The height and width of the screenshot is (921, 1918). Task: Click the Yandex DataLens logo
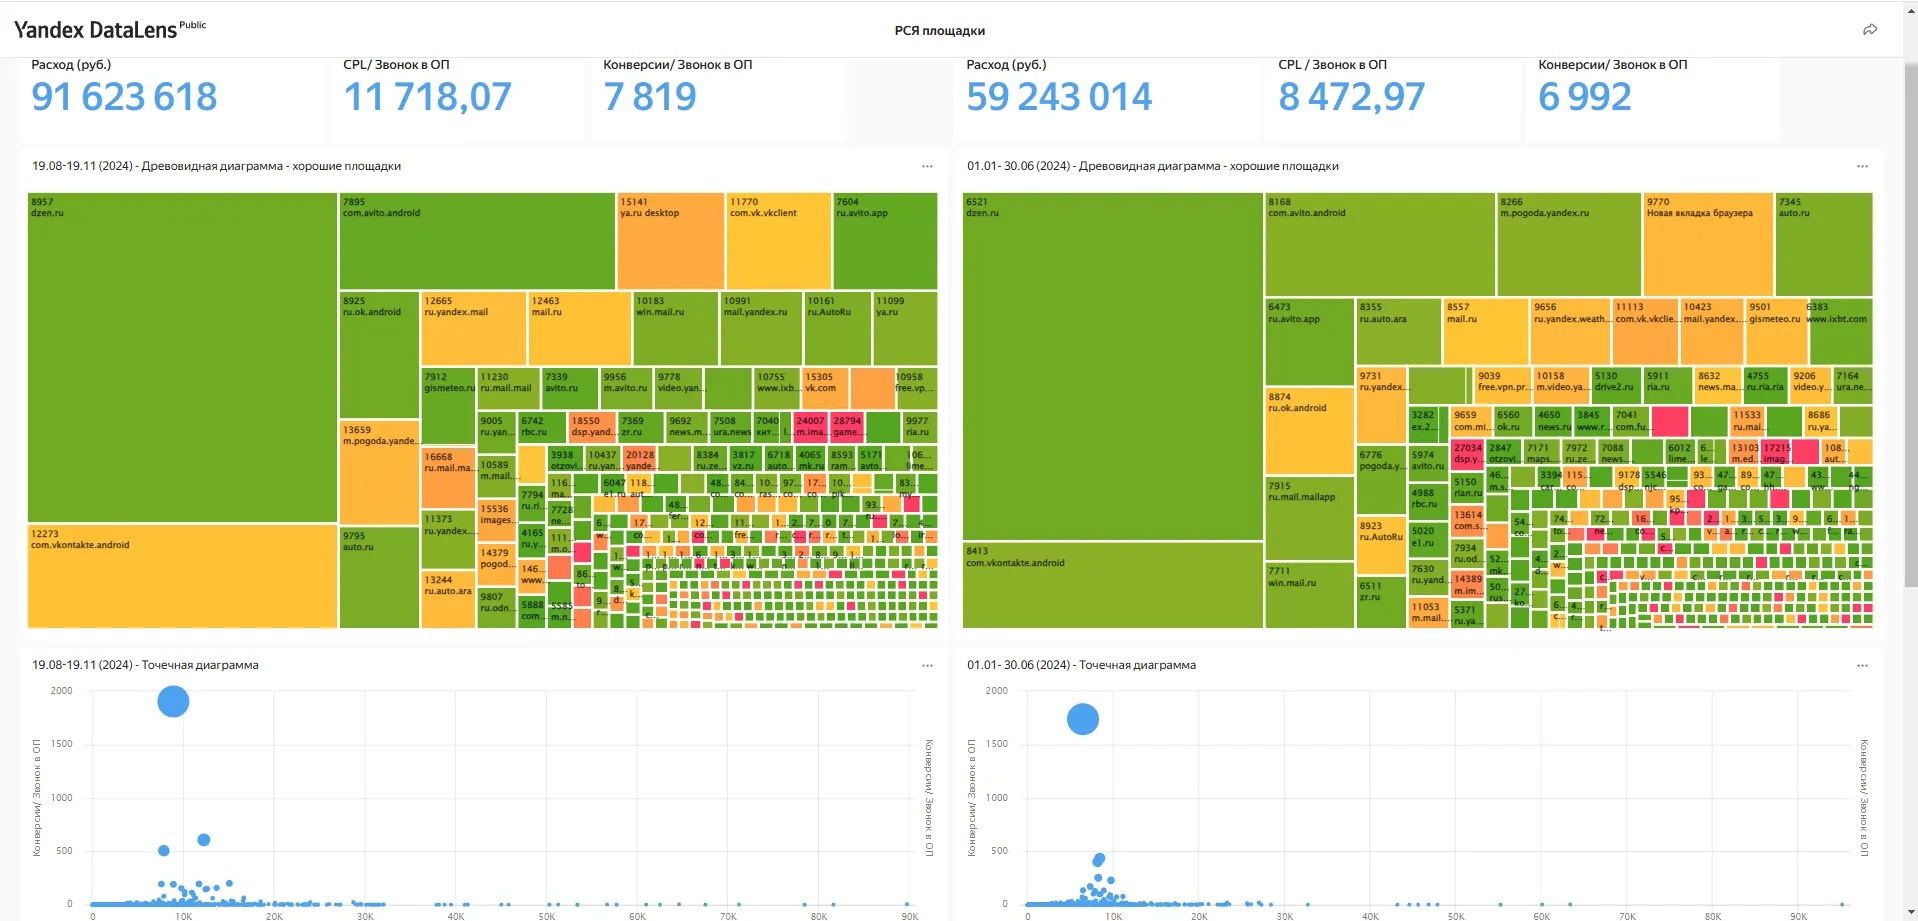tap(95, 30)
